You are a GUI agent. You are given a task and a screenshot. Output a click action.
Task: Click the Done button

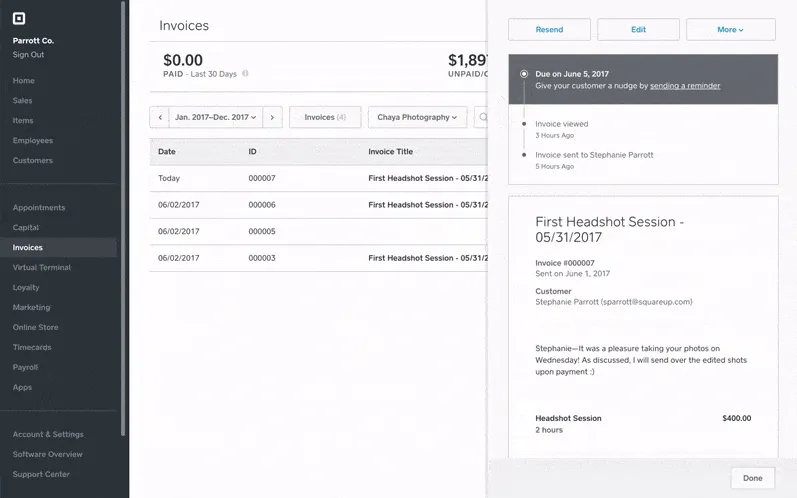click(753, 478)
